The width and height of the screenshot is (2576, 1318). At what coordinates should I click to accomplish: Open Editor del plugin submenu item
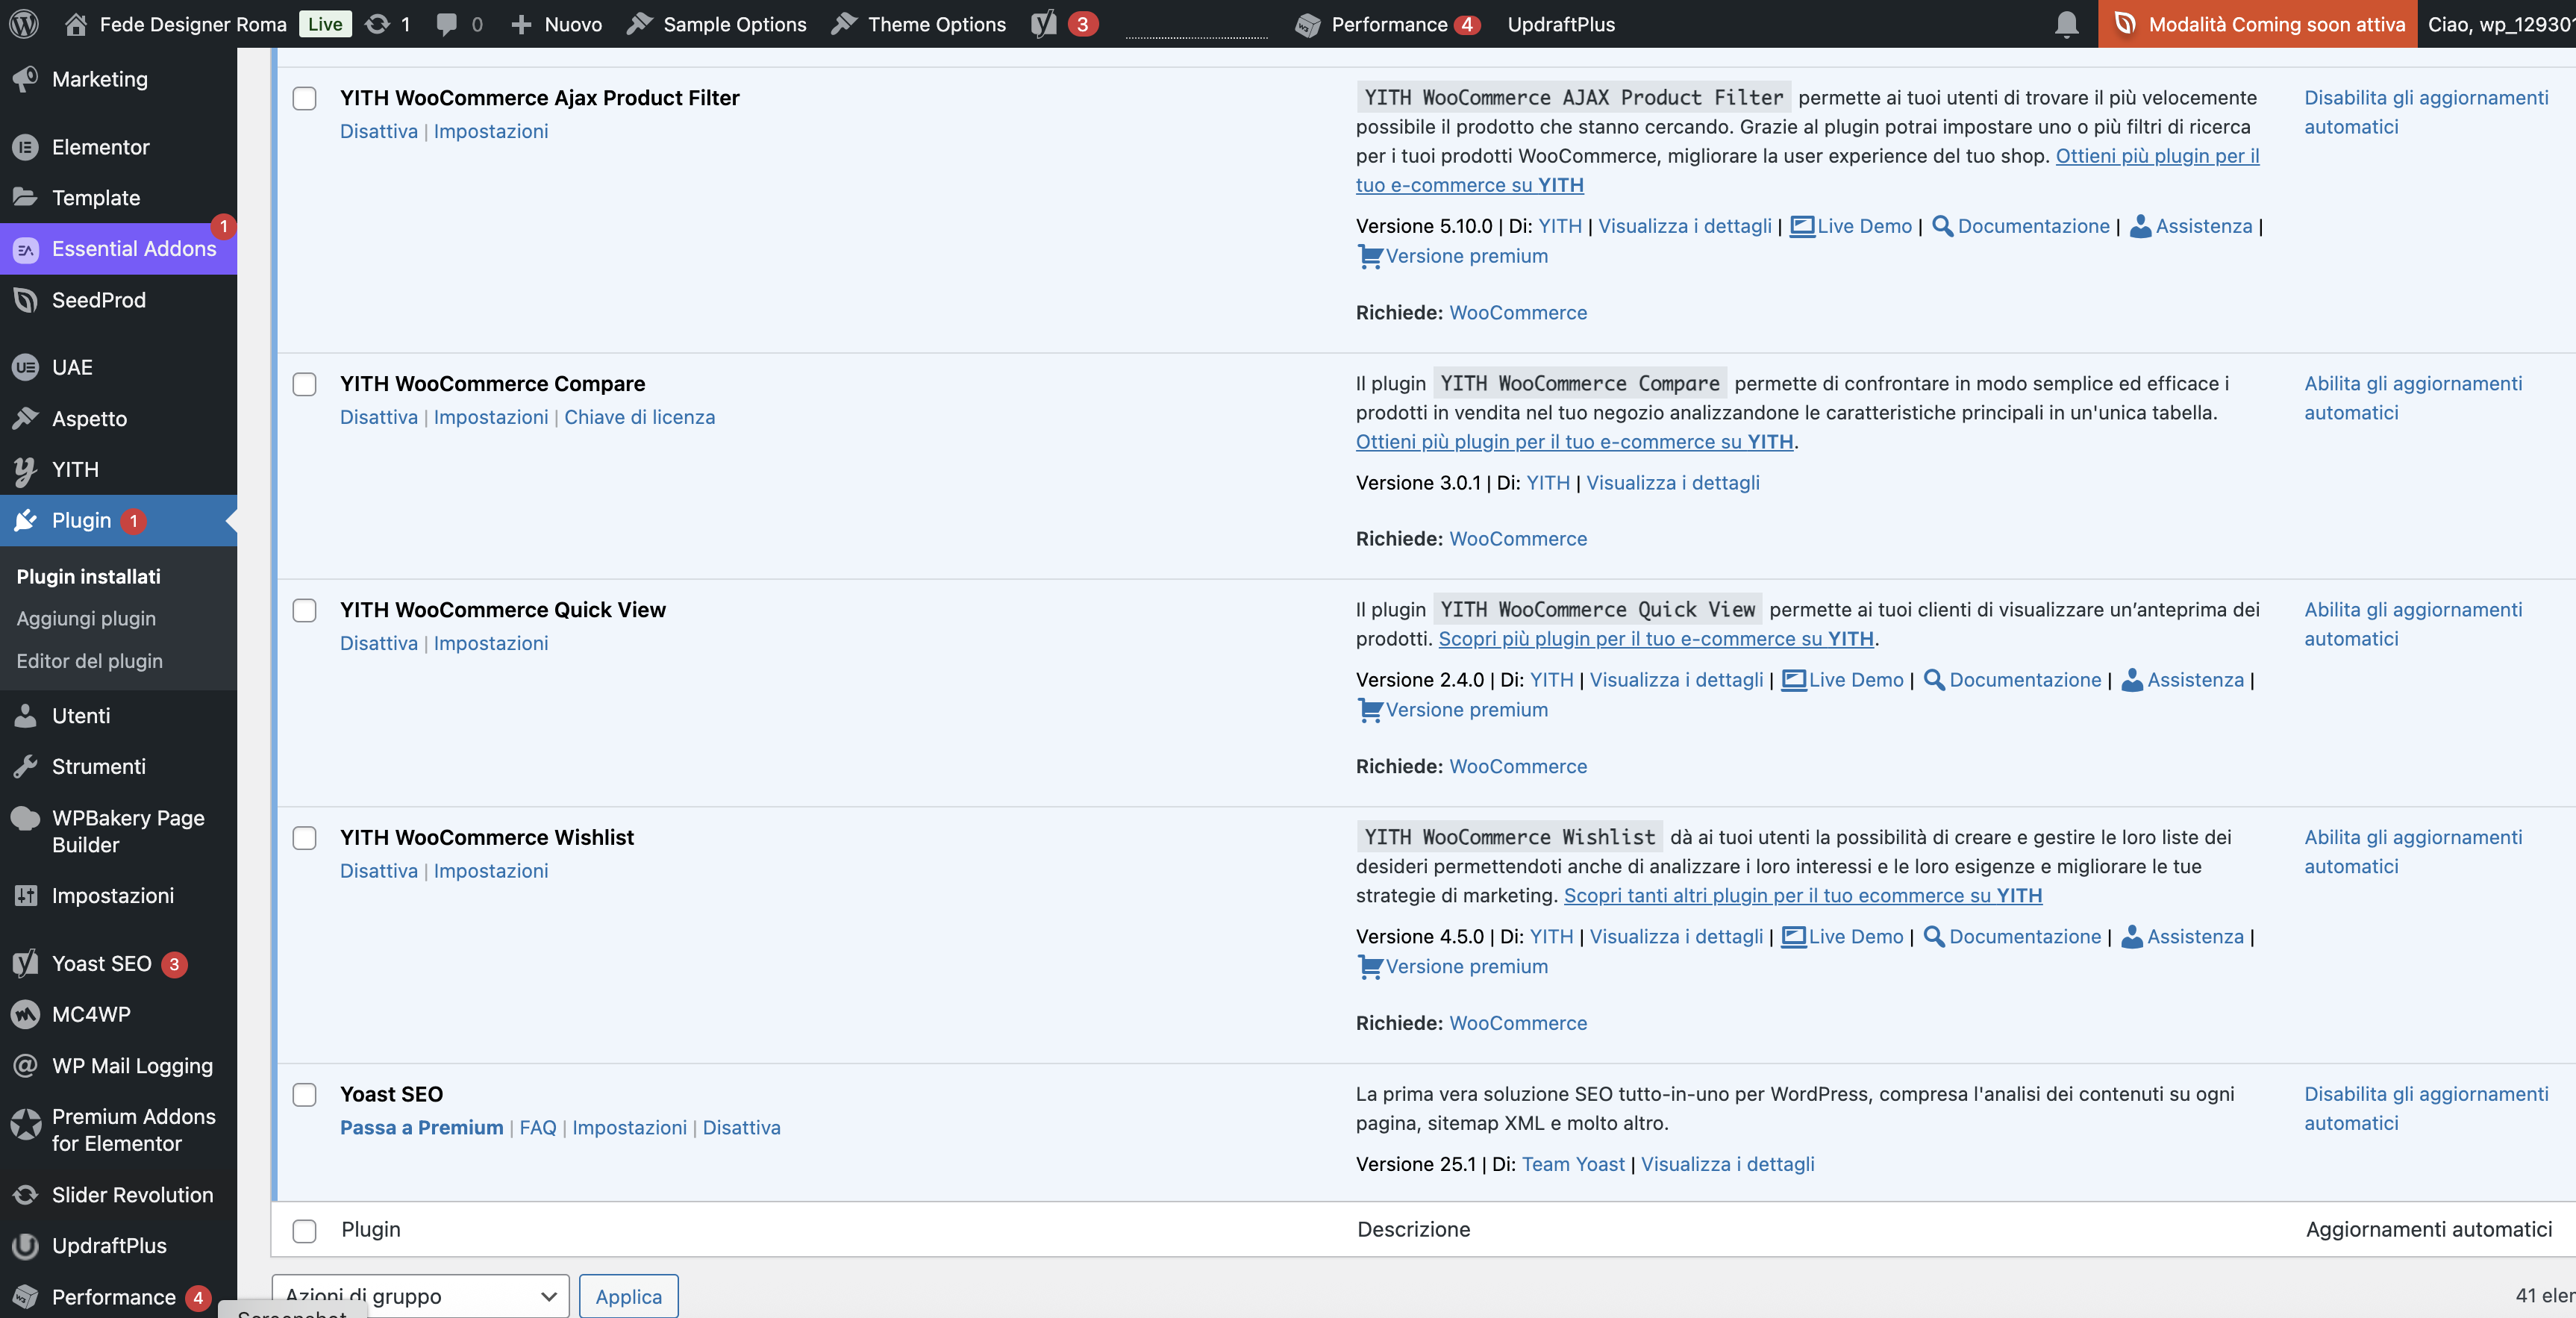pos(89,660)
